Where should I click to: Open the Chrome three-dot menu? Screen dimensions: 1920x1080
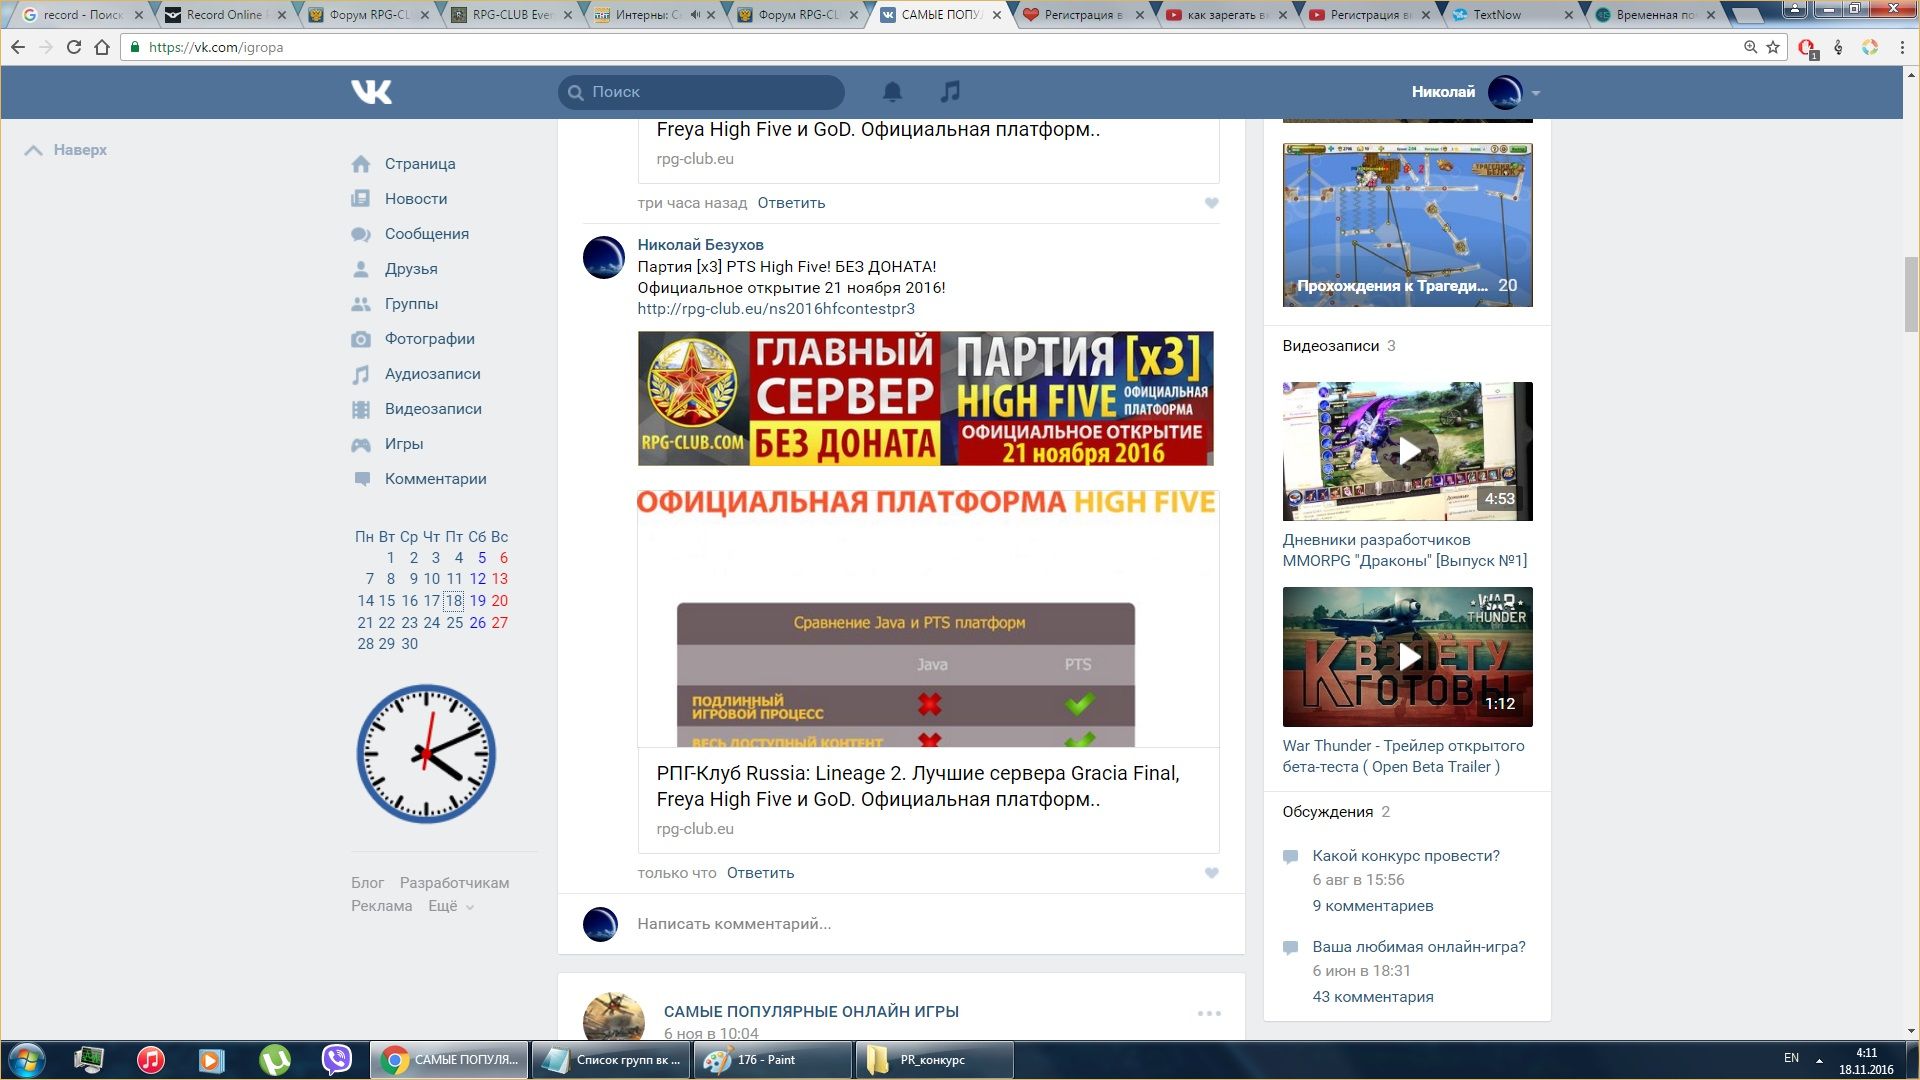[1902, 47]
